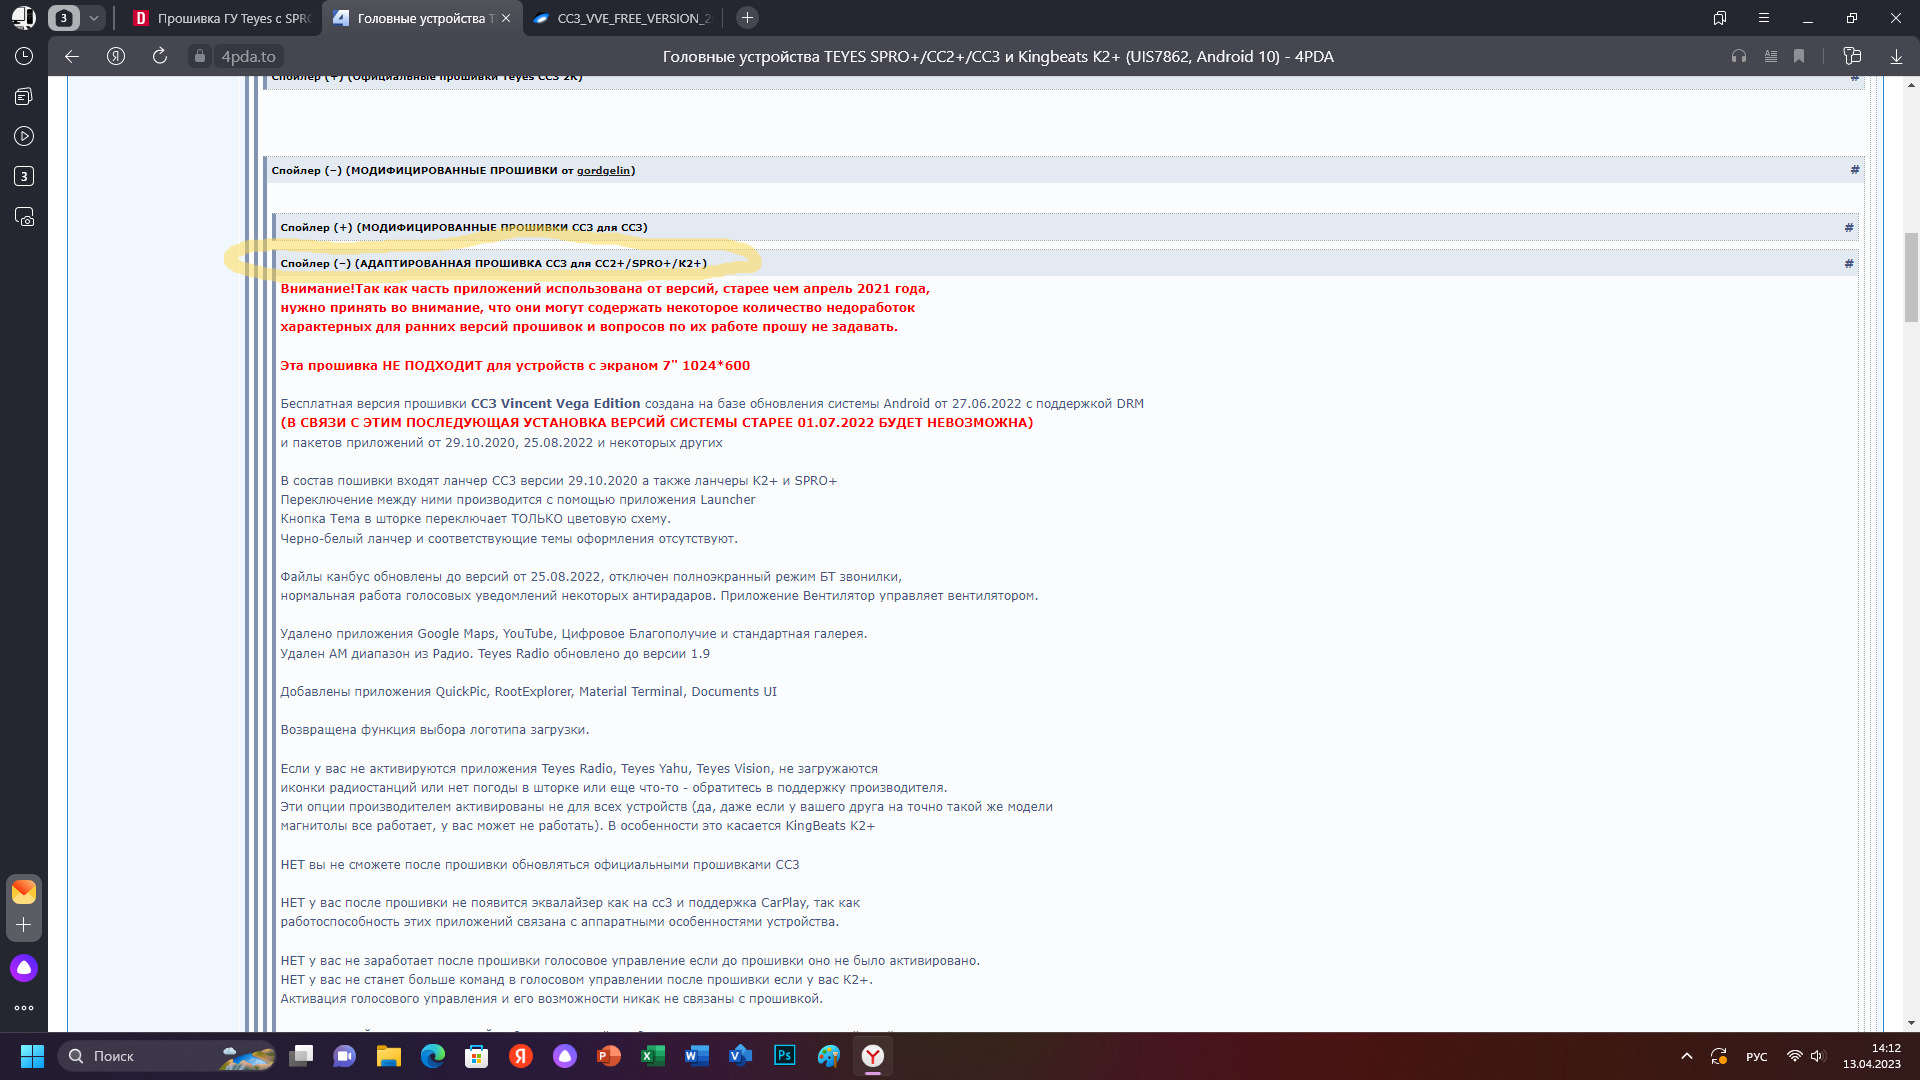Open the tab group counter showing 3
Image resolution: width=1920 pixels, height=1080 pixels.
click(x=64, y=18)
